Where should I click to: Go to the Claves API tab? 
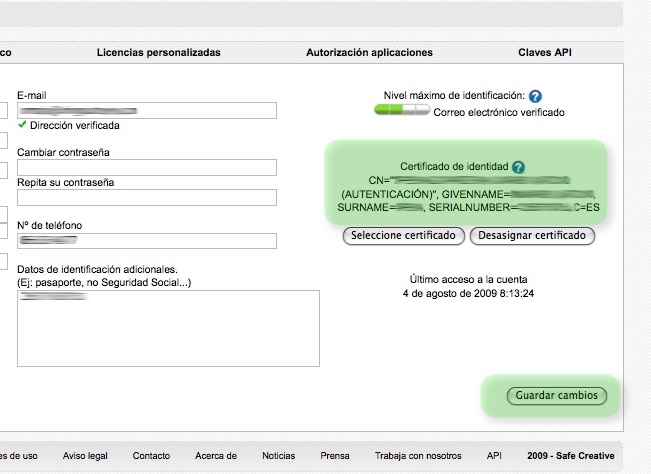(545, 52)
